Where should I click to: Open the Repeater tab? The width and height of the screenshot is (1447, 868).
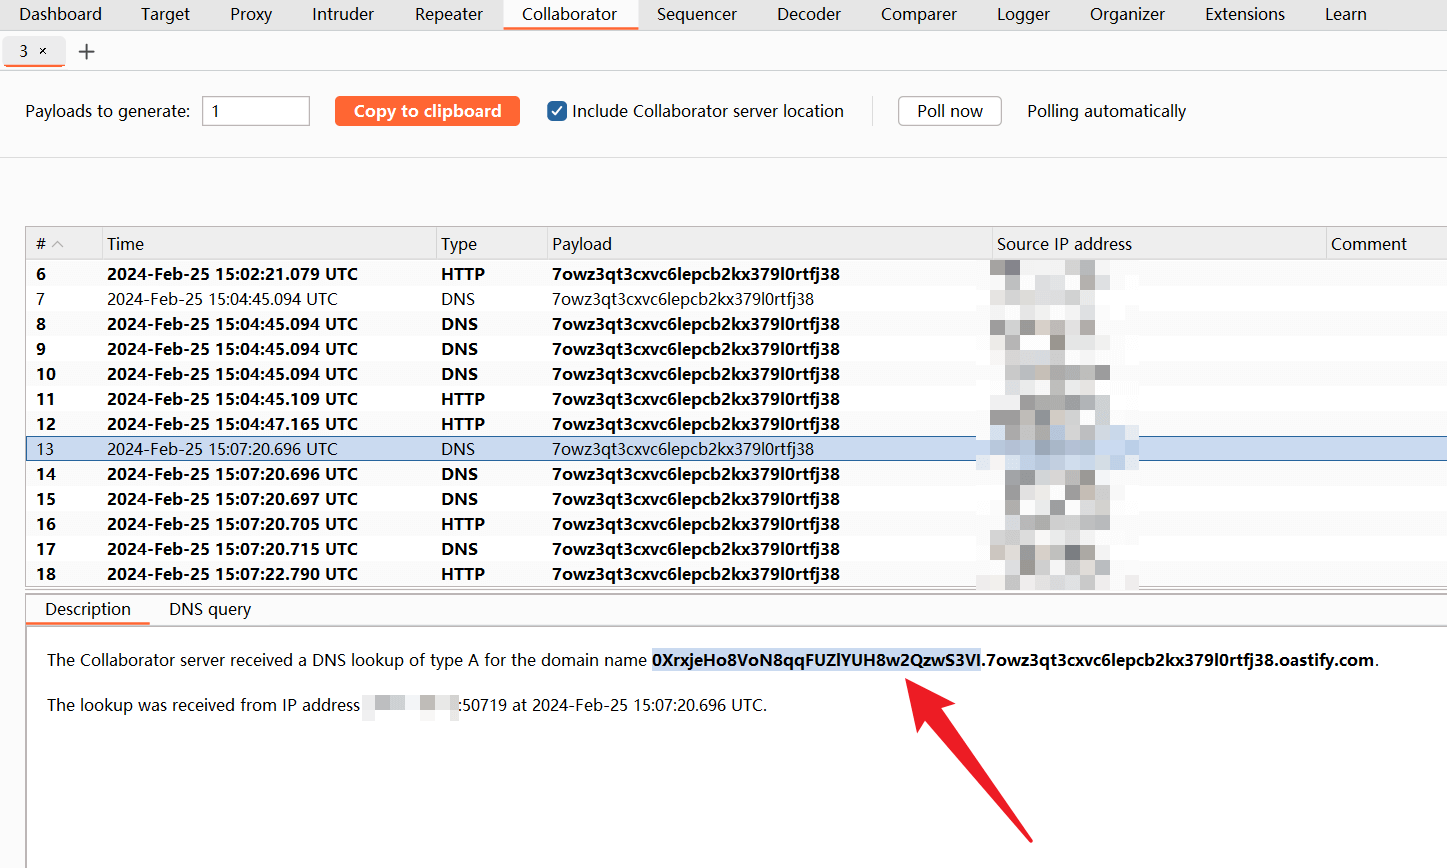click(448, 14)
